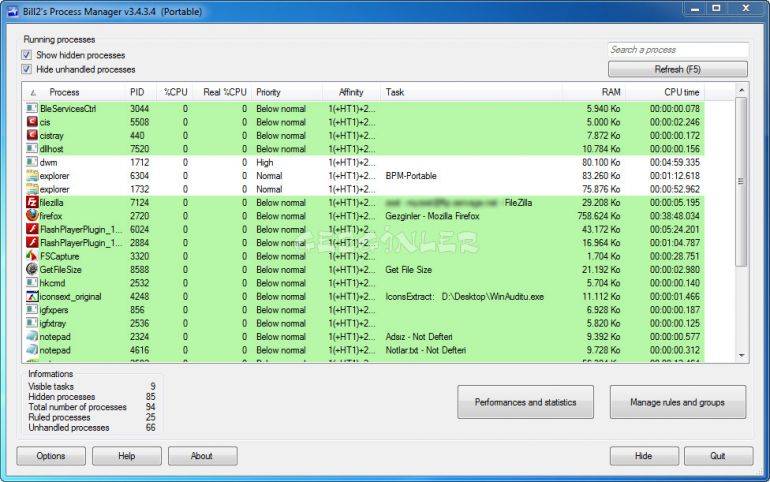The width and height of the screenshot is (770, 482).
Task: Toggle Show hidden processes checkbox
Action: pos(27,55)
